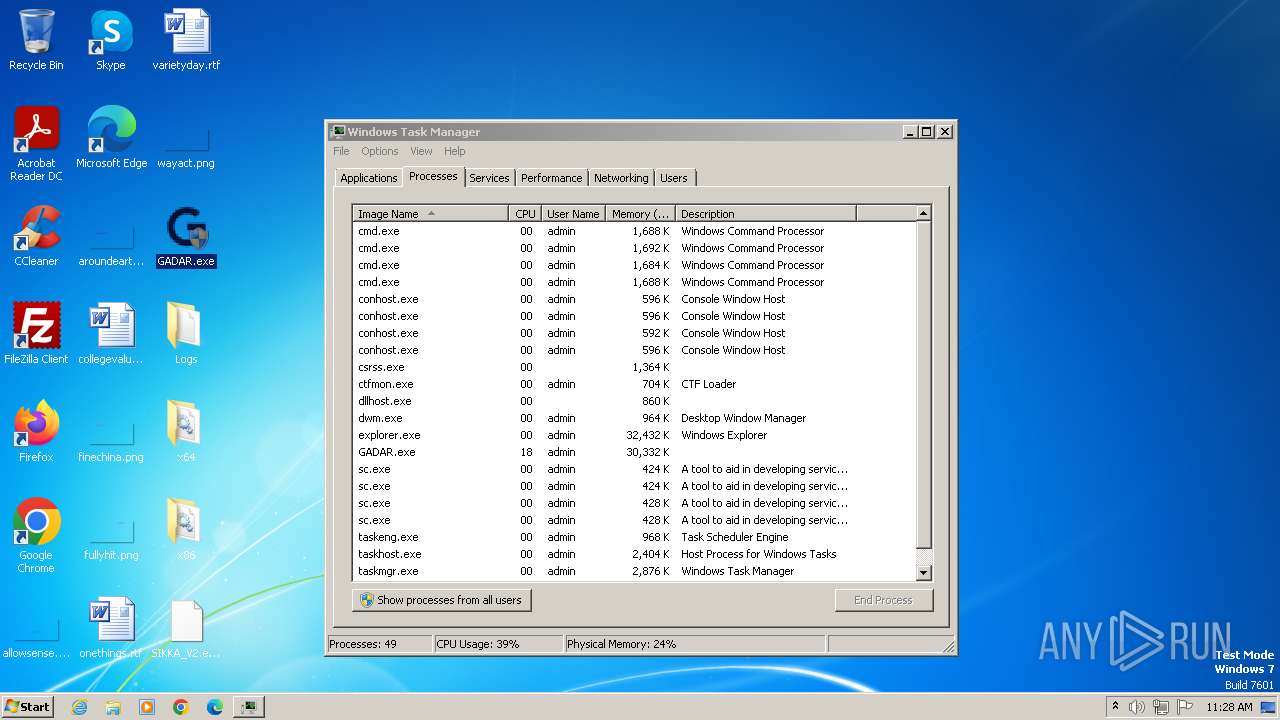Open the File menu in Task Manager

pyautogui.click(x=341, y=151)
